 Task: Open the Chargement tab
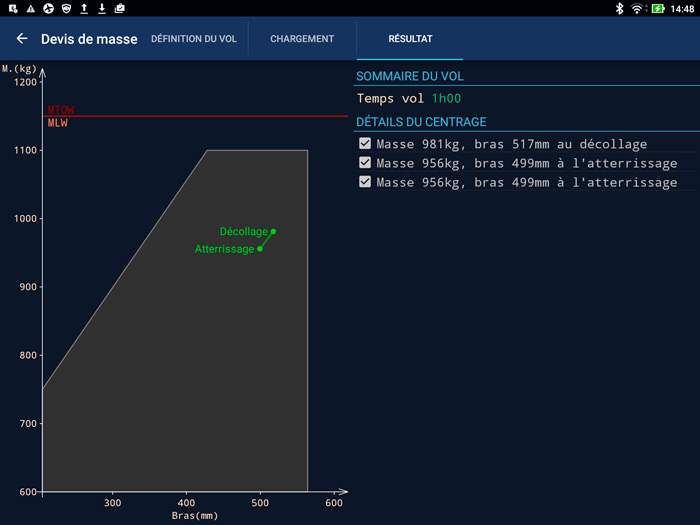(x=302, y=39)
